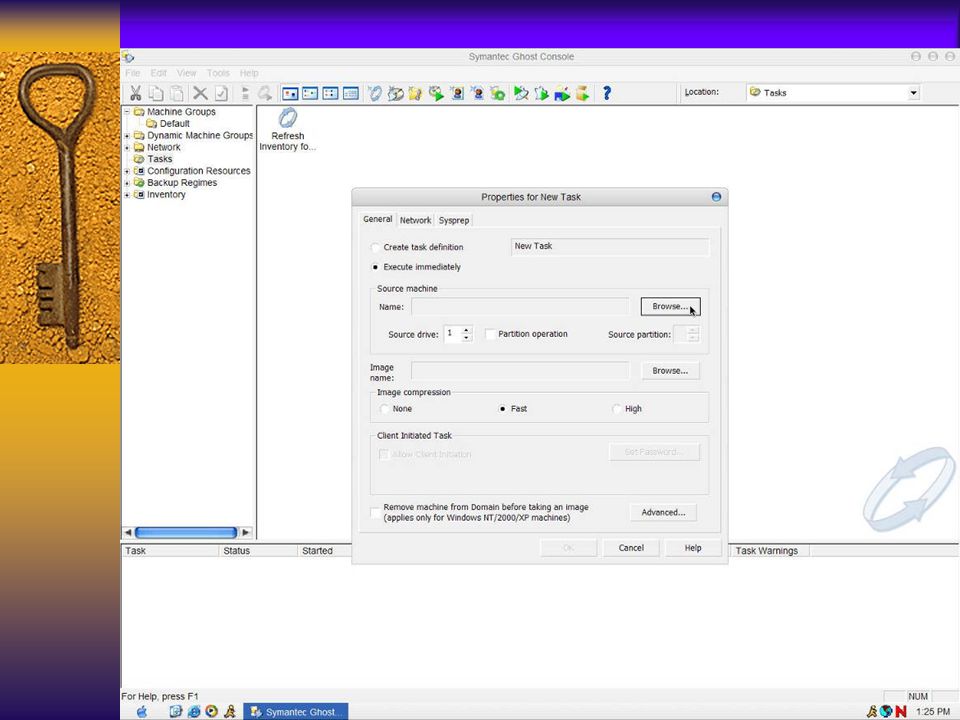Collapse the Machine Groups tree node

127,111
